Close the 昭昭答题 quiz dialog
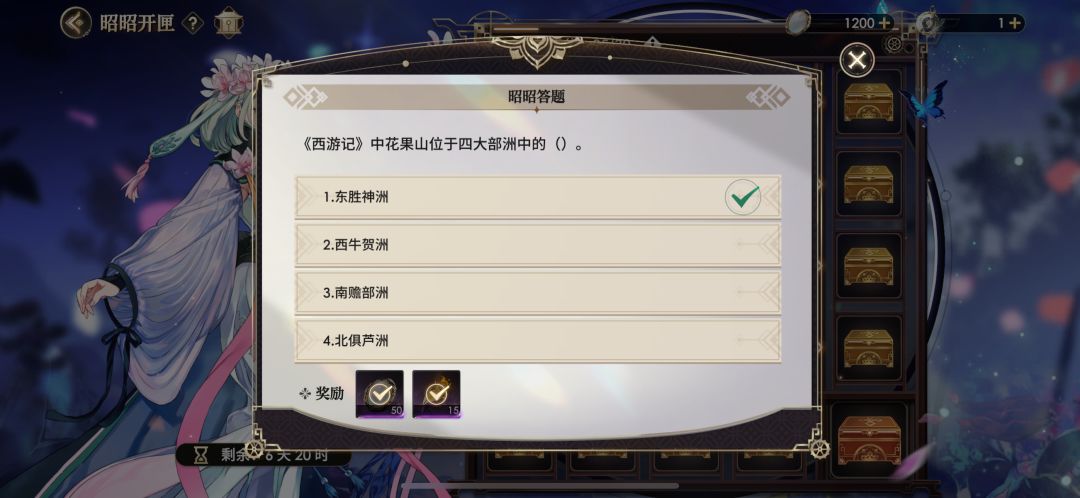1080x498 pixels. pos(857,61)
